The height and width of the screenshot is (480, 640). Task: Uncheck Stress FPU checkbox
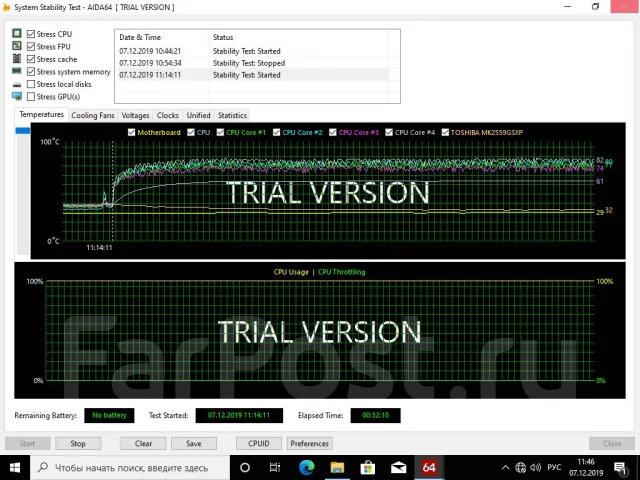coord(31,47)
